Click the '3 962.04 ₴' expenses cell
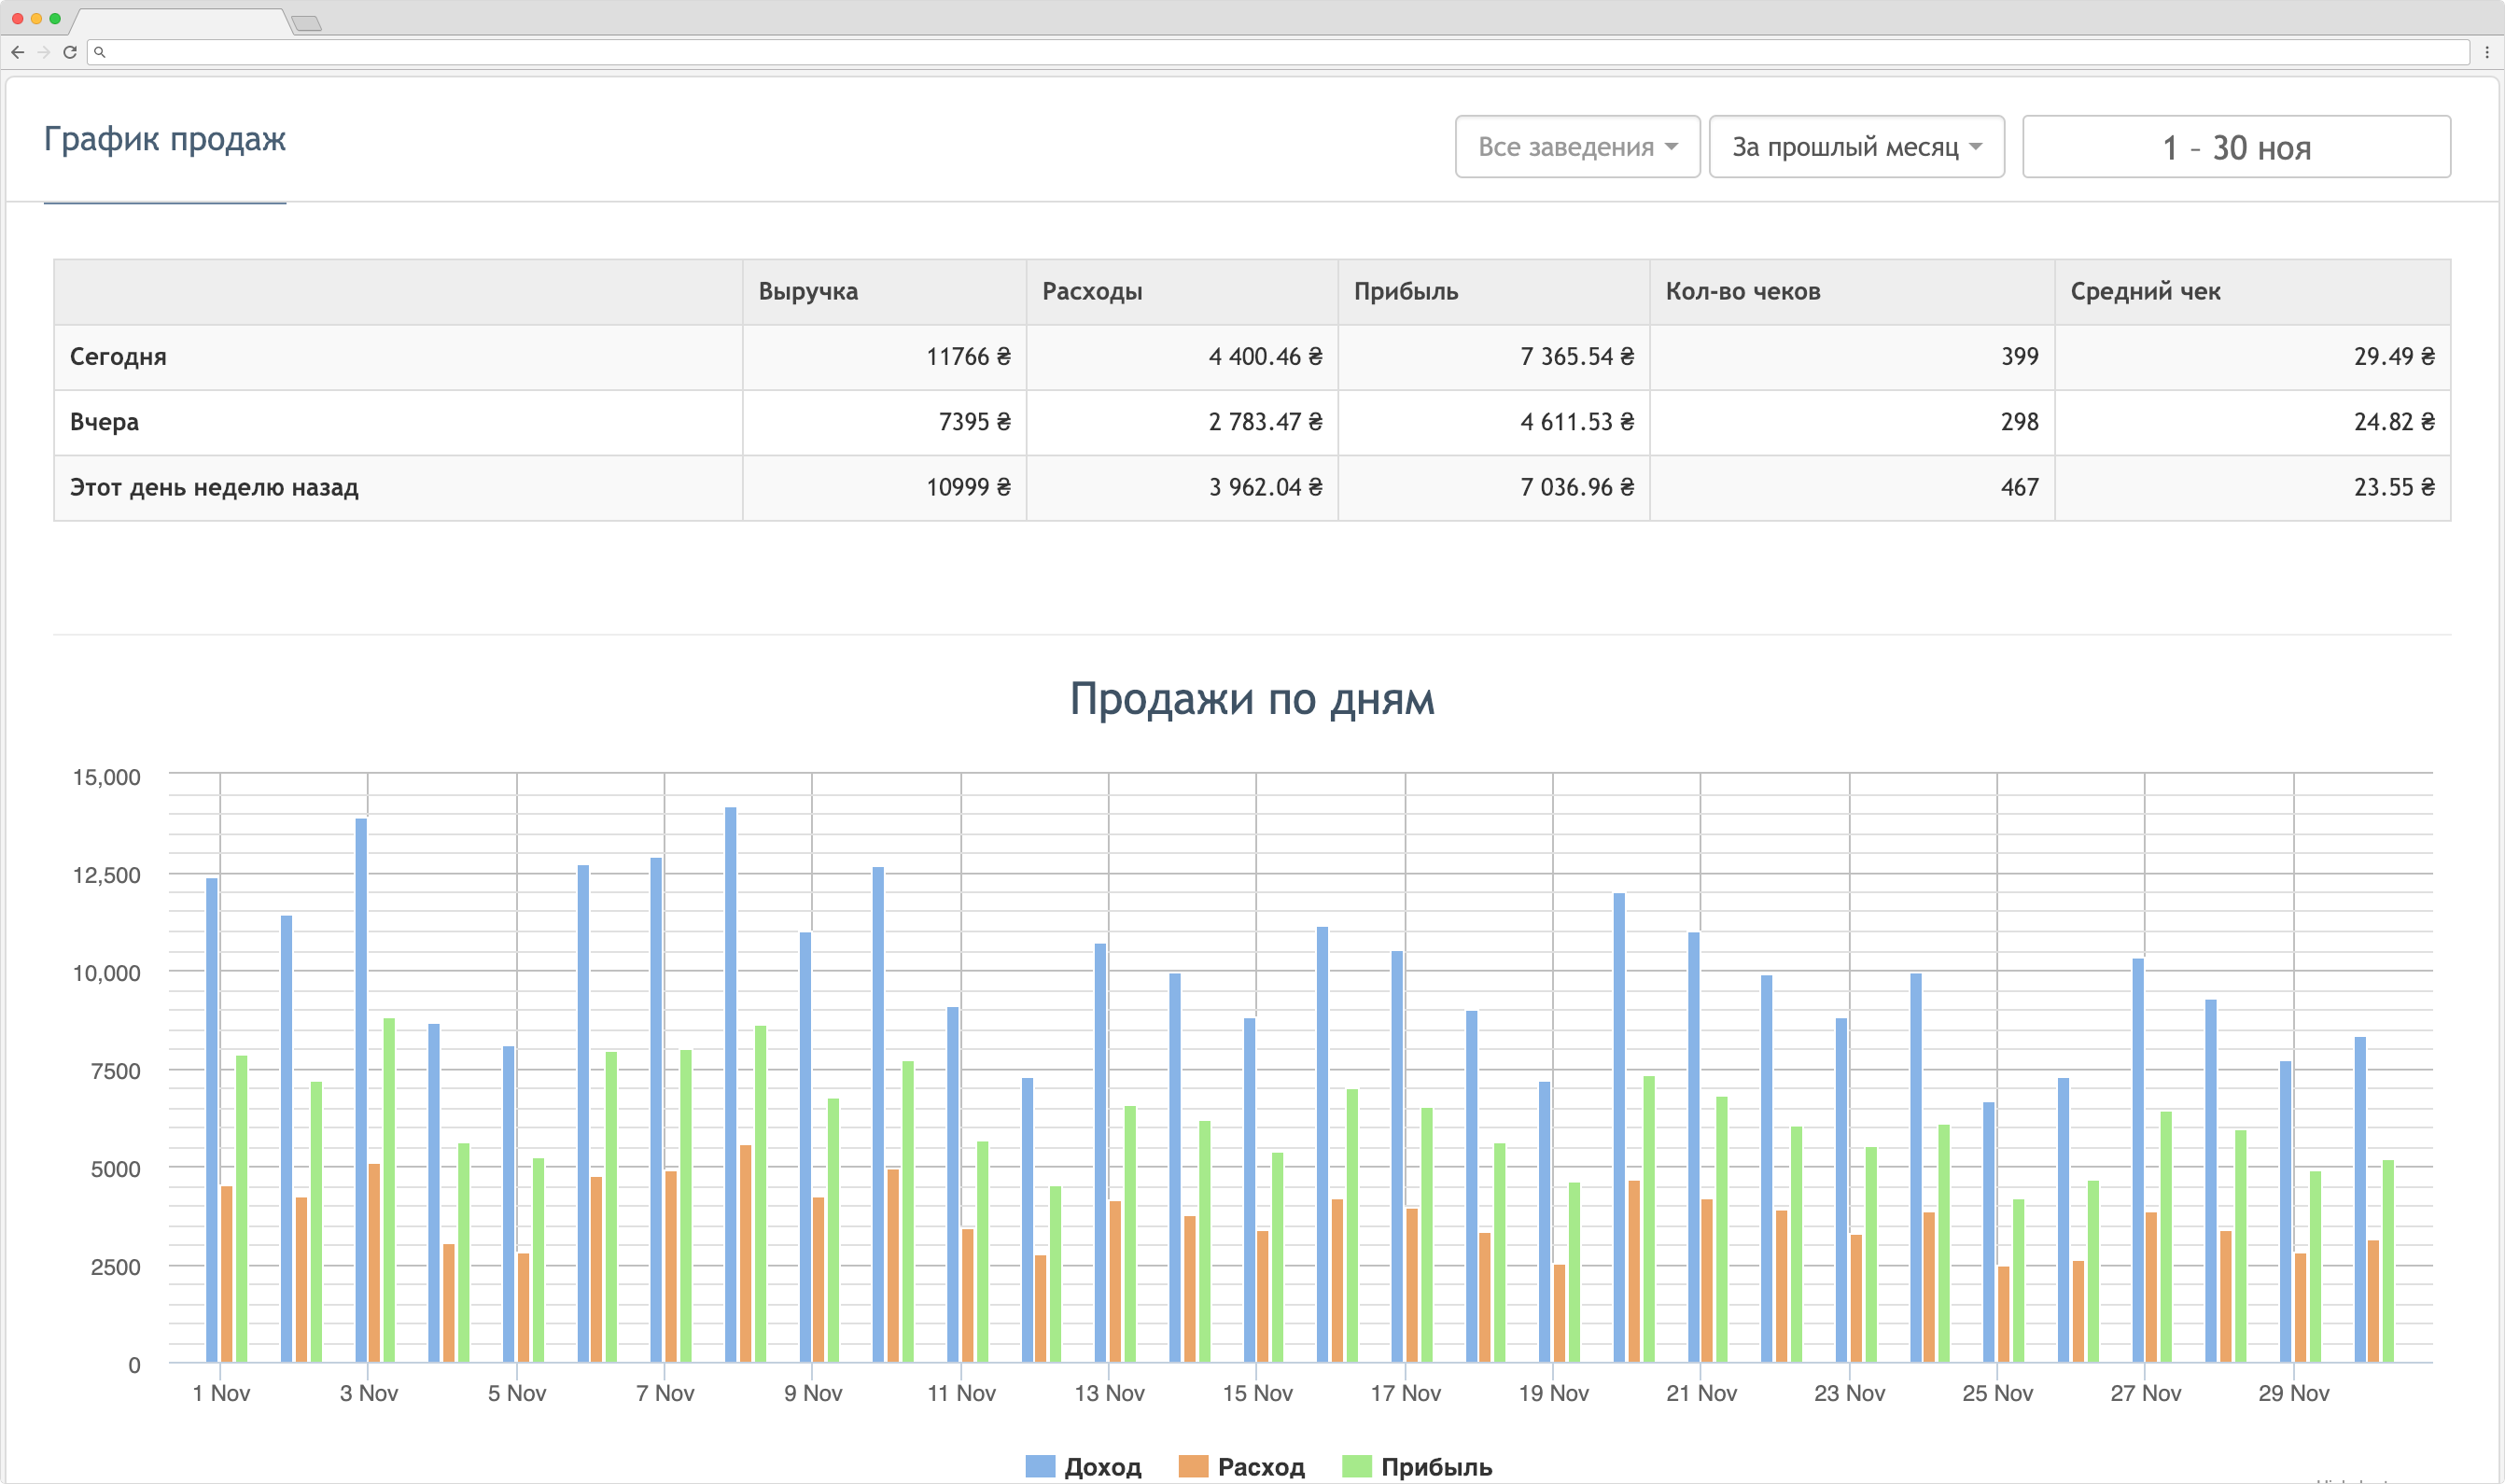The height and width of the screenshot is (1484, 2505). coord(1182,487)
